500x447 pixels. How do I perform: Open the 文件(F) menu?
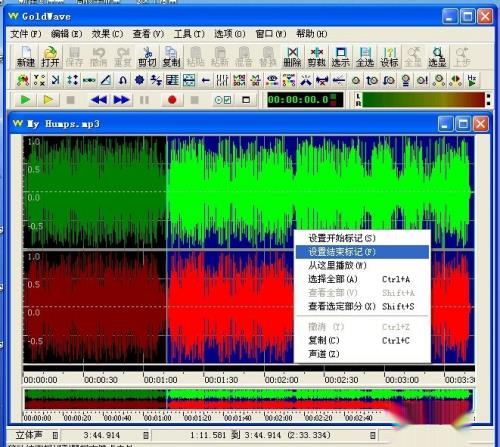[x=26, y=34]
